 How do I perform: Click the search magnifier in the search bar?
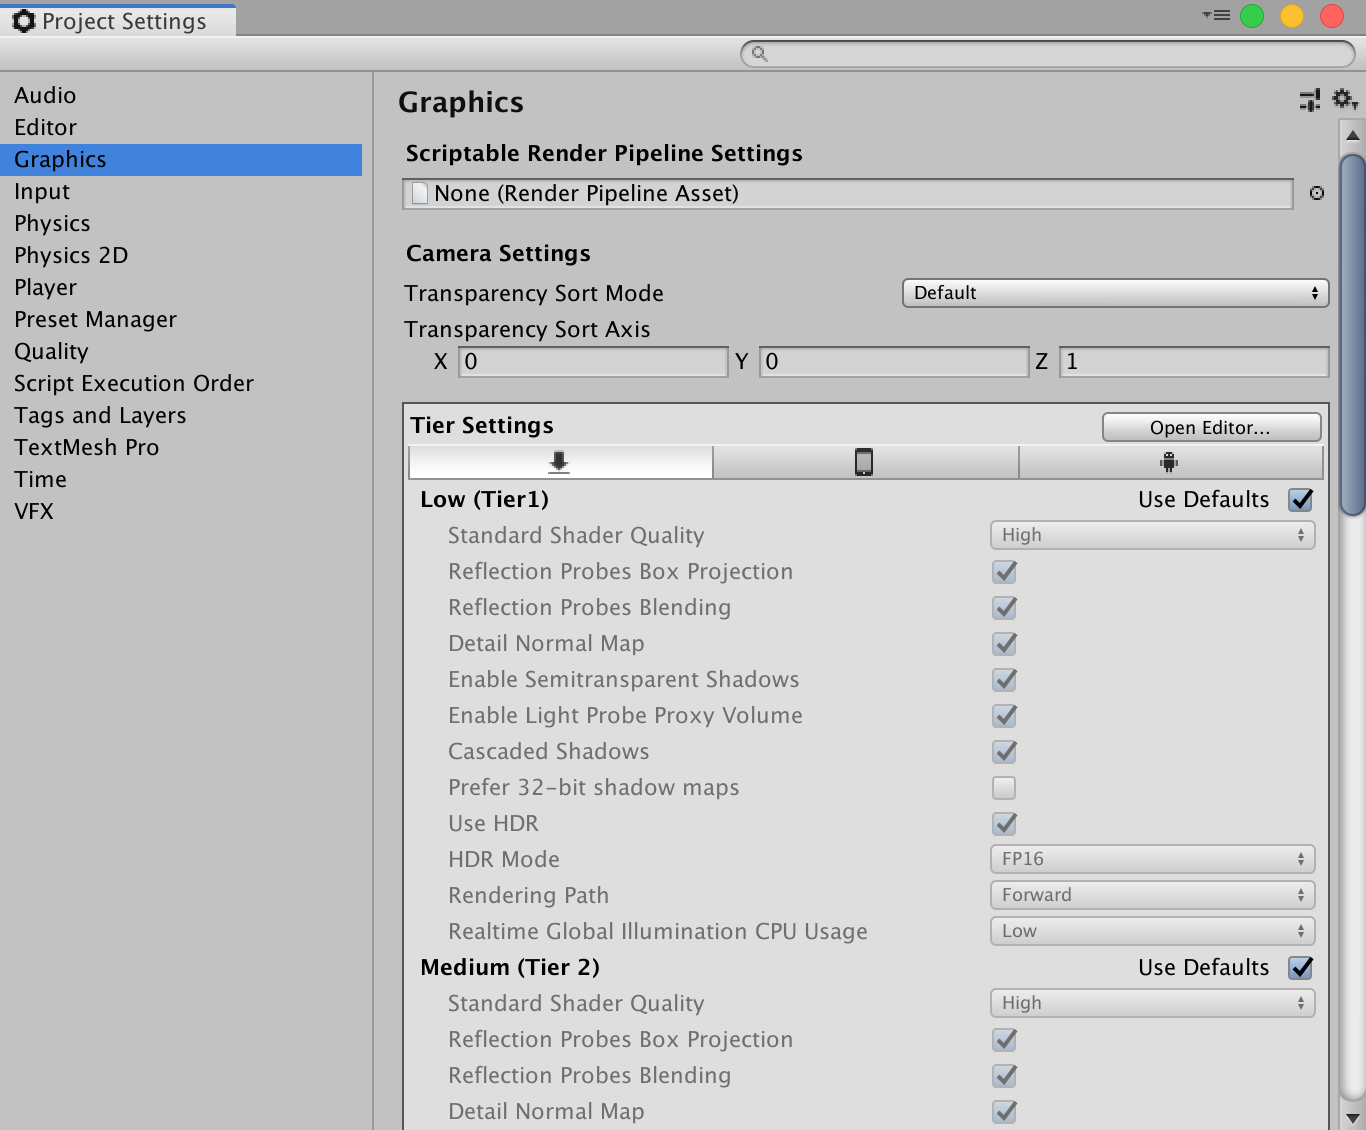pos(758,54)
